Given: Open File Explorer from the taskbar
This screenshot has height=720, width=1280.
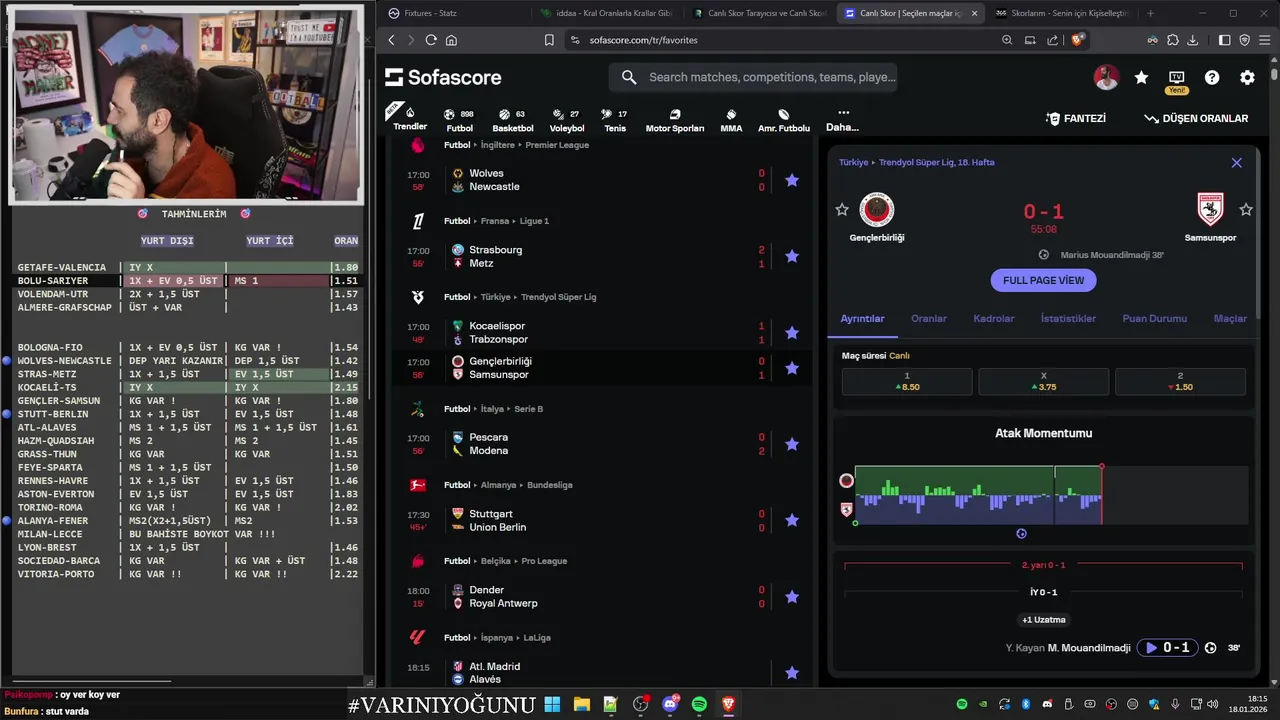Looking at the screenshot, I should tap(581, 705).
